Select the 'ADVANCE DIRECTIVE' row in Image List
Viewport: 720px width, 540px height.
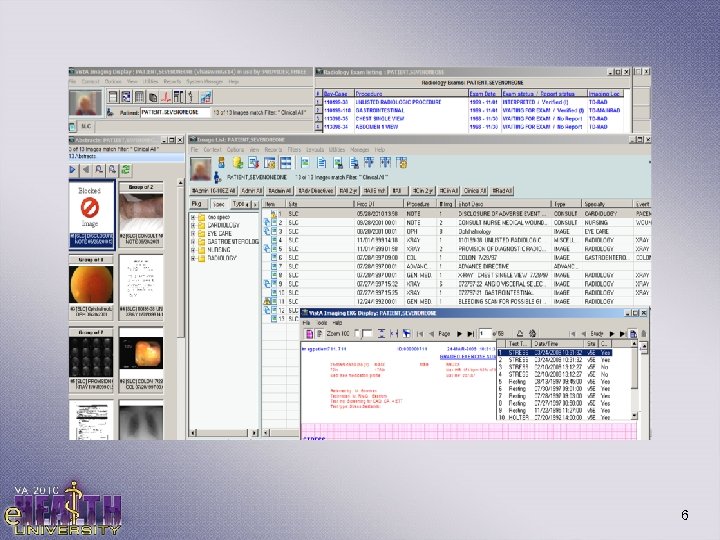click(456, 266)
